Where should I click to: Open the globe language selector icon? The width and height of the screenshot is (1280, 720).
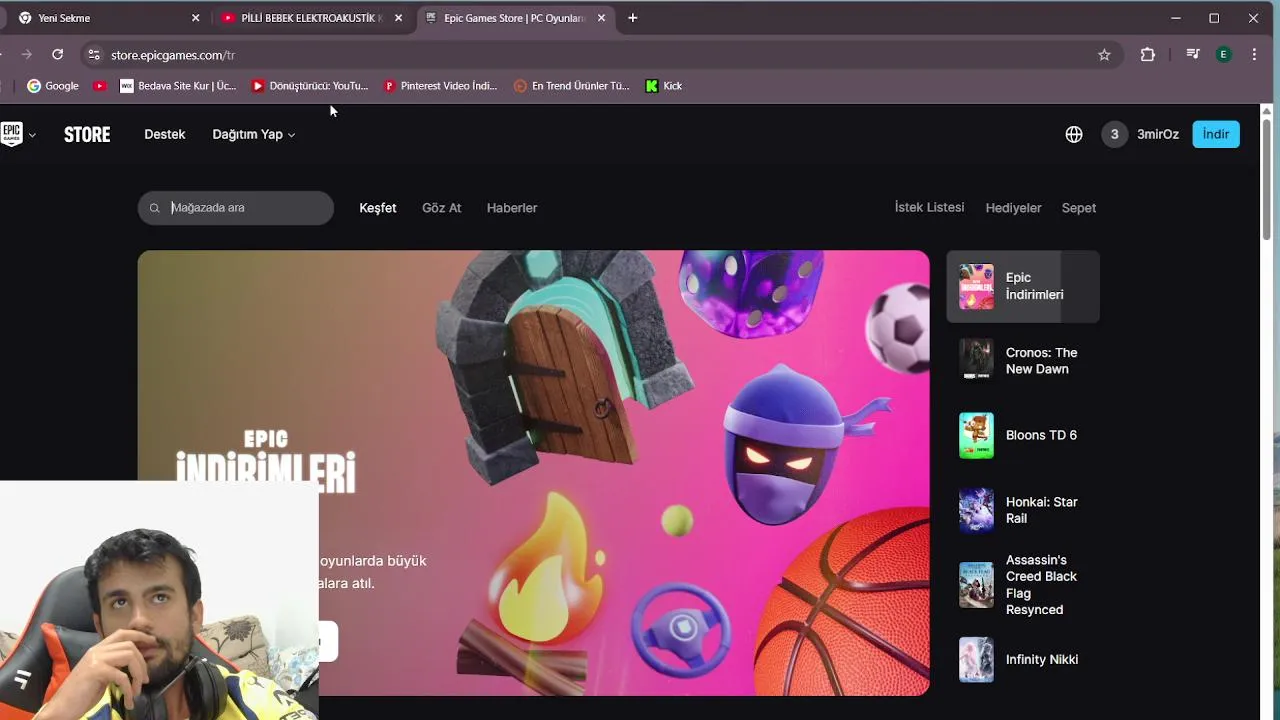point(1074,134)
